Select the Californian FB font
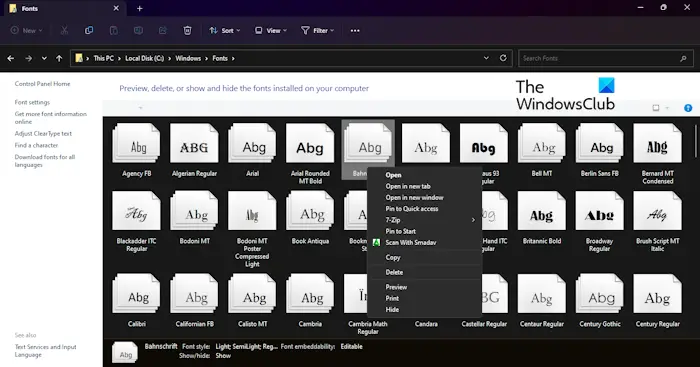The width and height of the screenshot is (700, 367). point(195,301)
